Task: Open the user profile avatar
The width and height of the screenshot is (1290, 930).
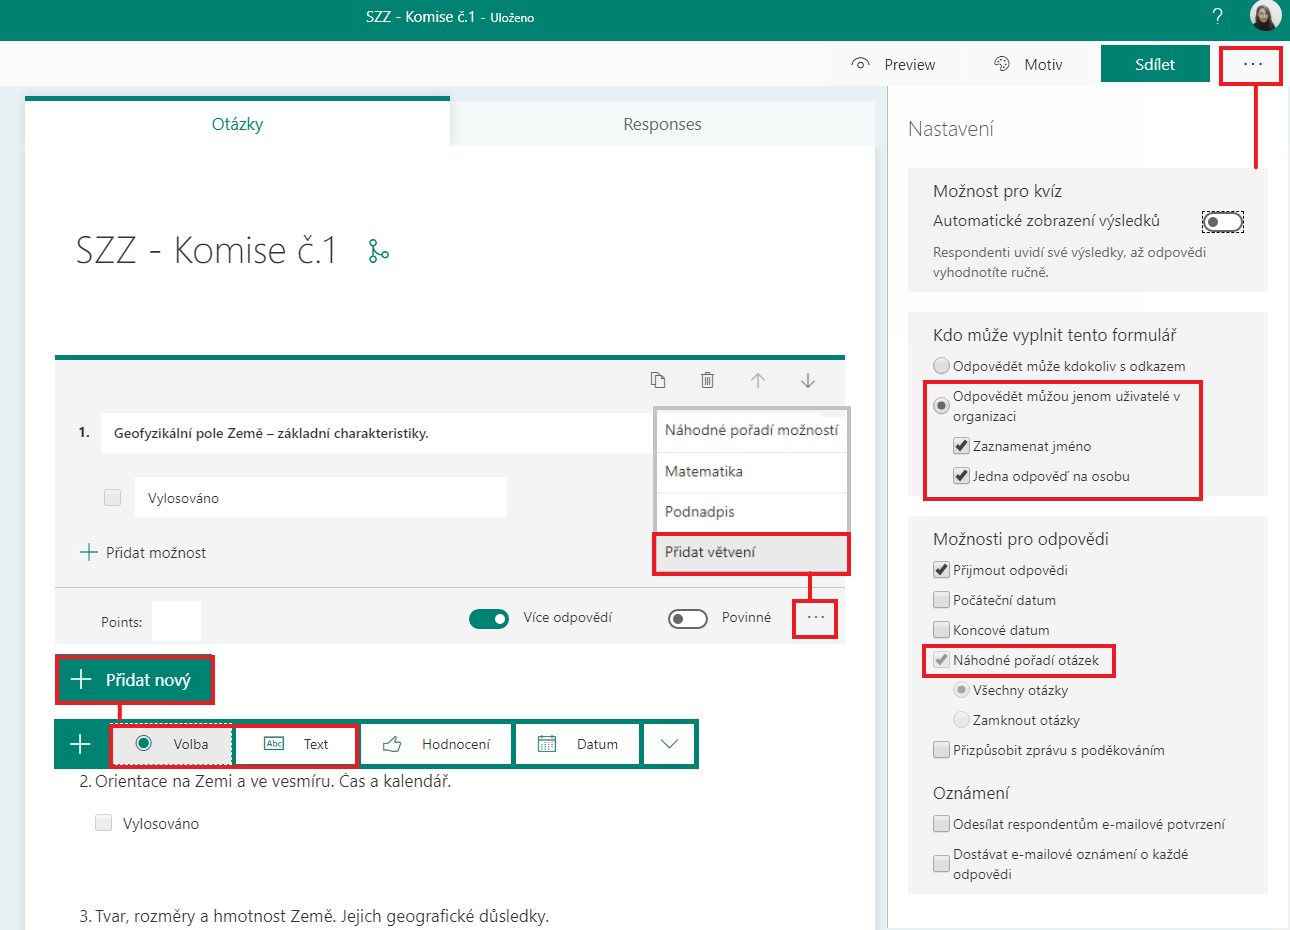Action: pos(1265,16)
